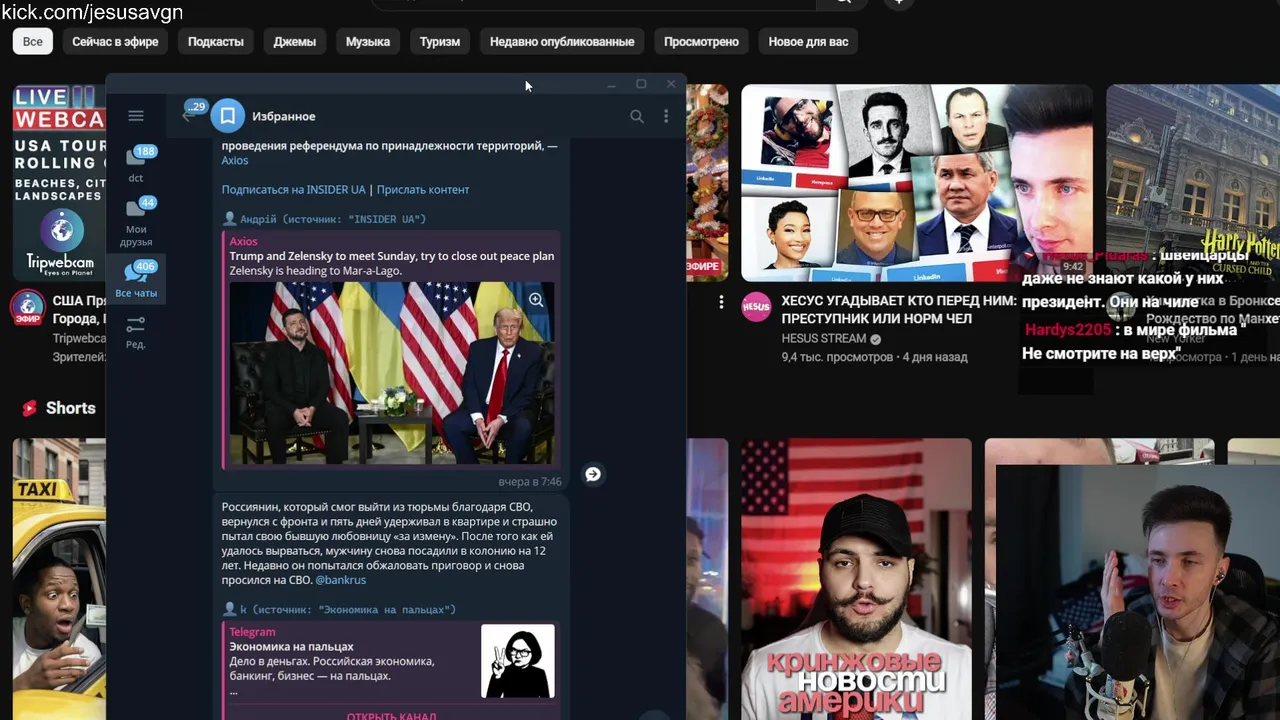Open the HESUS channel avatar

click(756, 307)
